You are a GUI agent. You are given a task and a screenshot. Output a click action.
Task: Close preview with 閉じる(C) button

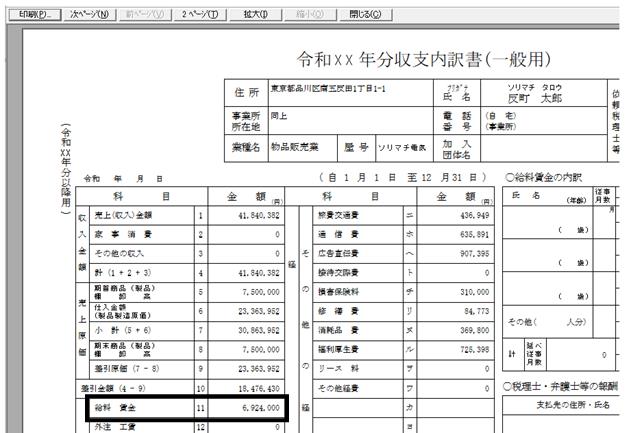365,15
